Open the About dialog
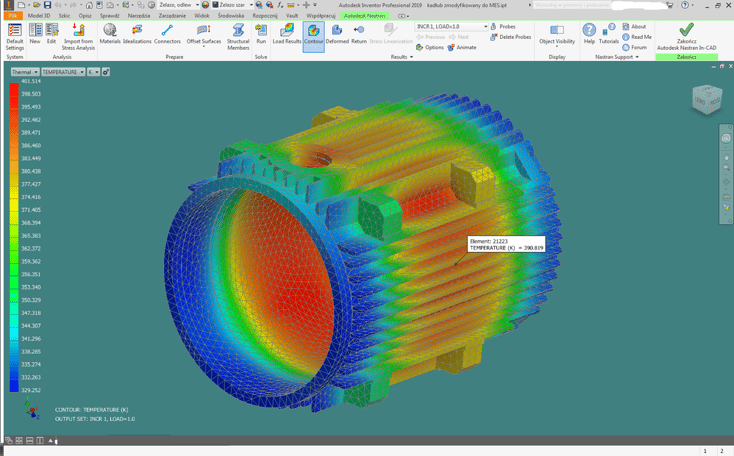734x456 pixels. 634,27
